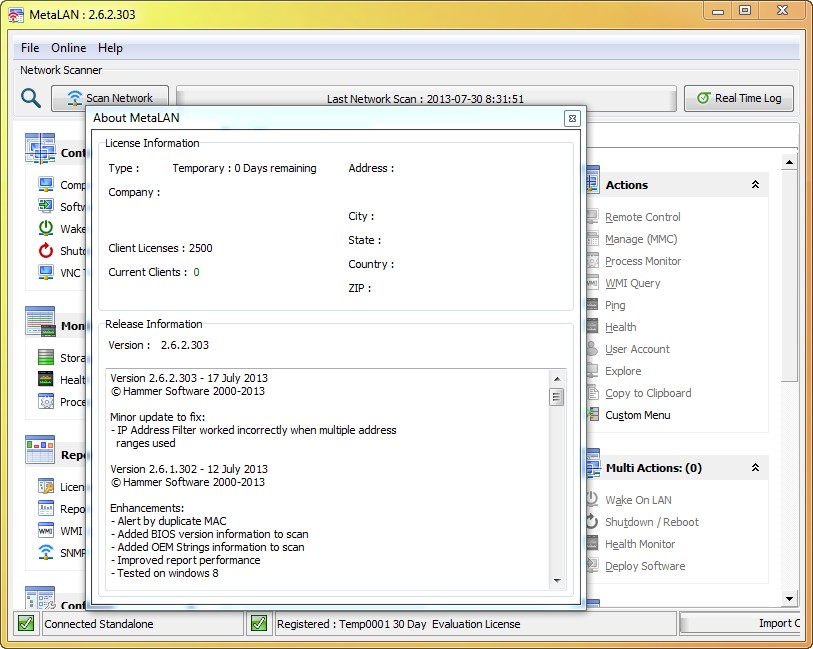The height and width of the screenshot is (649, 813).
Task: Click the Reports chart icon in sidebar
Action: [46, 508]
